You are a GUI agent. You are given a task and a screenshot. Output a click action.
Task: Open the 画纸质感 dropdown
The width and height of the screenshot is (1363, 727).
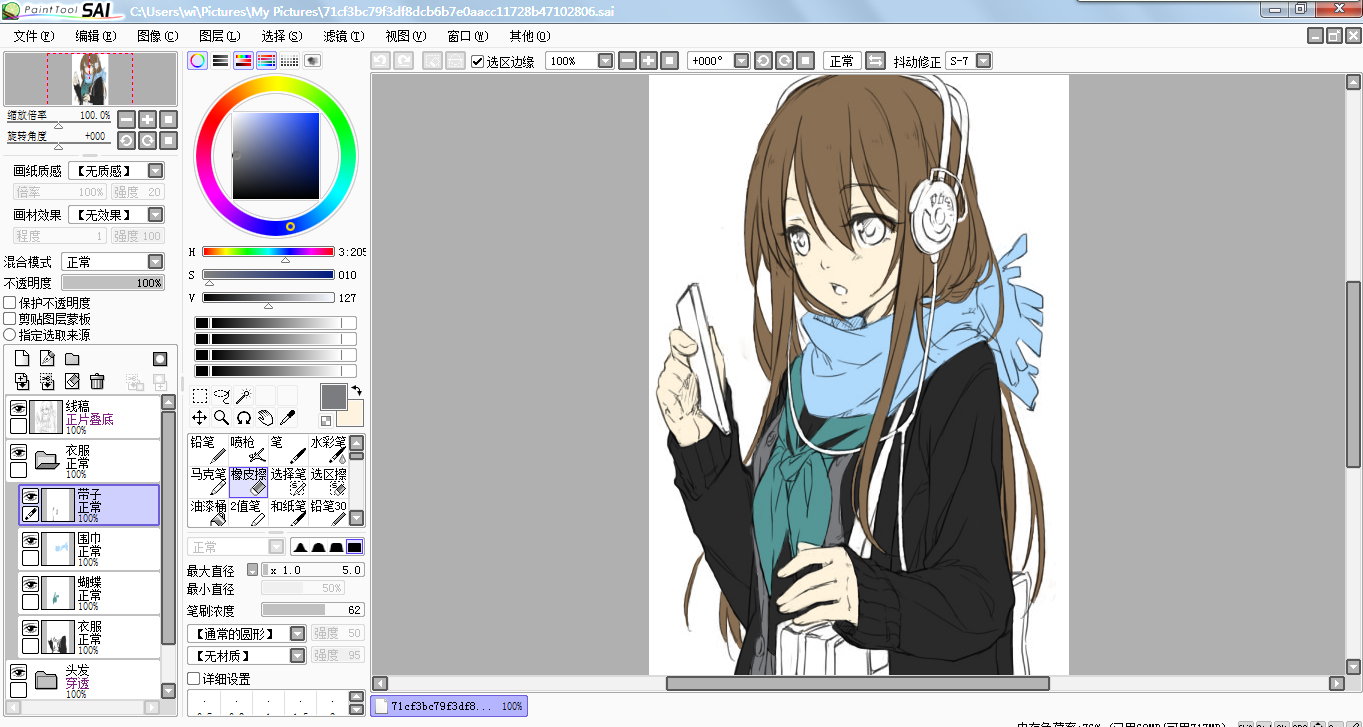(116, 171)
